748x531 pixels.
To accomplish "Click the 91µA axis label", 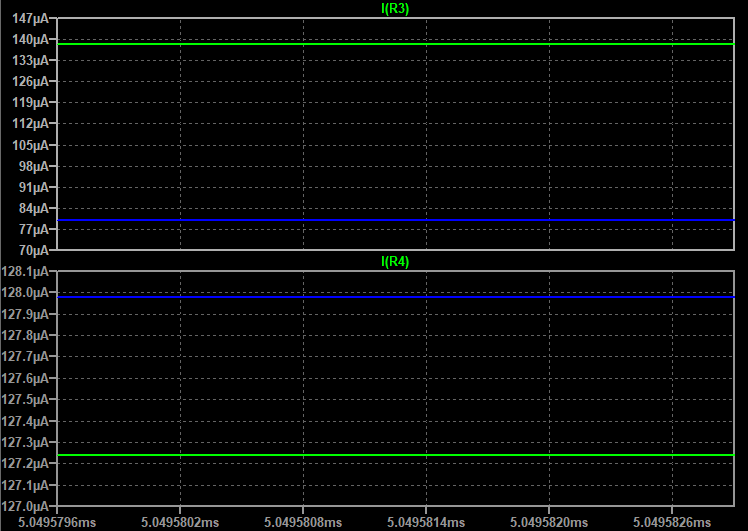I will point(34,187).
